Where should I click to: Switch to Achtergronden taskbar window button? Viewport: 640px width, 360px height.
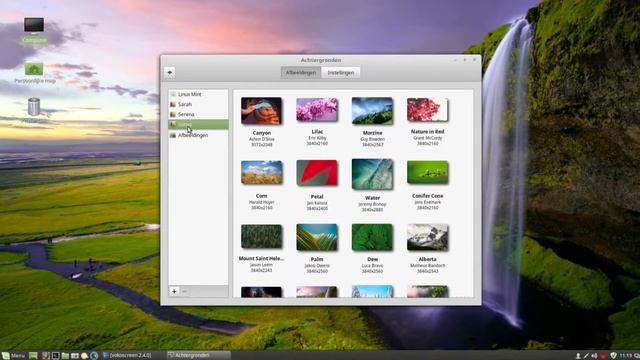point(198,356)
